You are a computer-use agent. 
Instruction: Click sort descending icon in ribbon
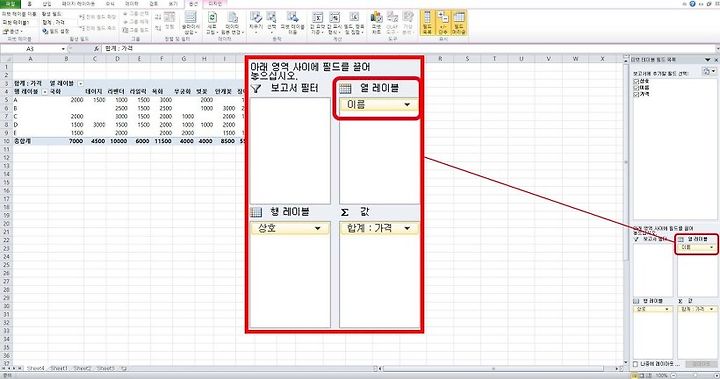click(x=158, y=28)
